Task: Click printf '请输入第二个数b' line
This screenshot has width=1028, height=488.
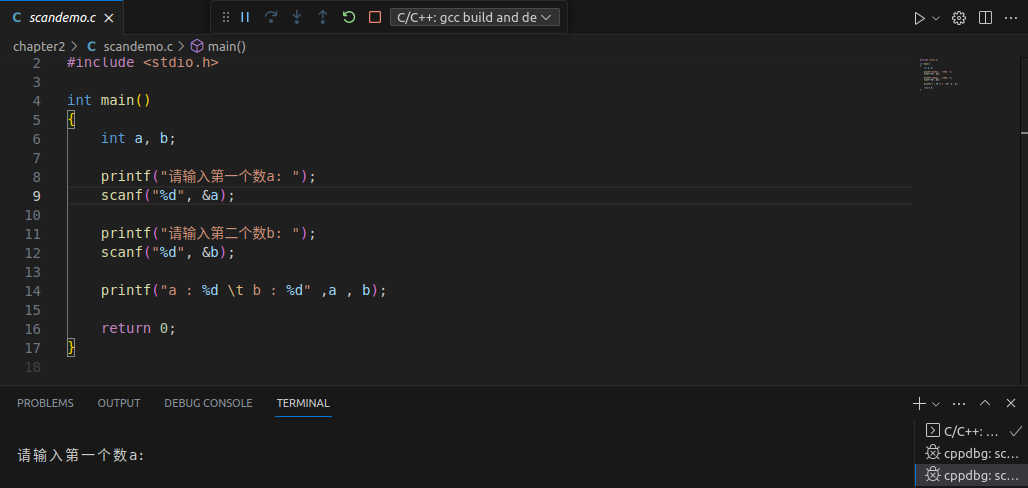Action: (x=208, y=234)
